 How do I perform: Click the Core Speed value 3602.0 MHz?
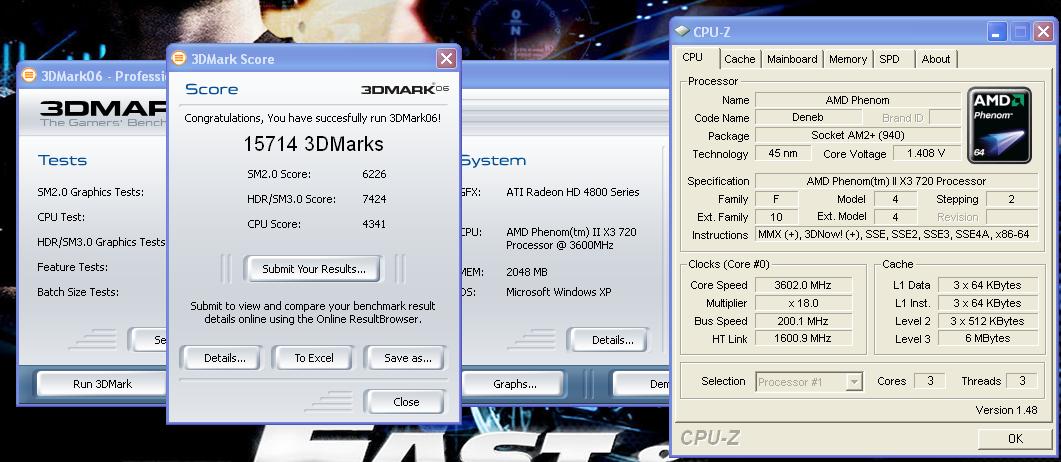[803, 285]
